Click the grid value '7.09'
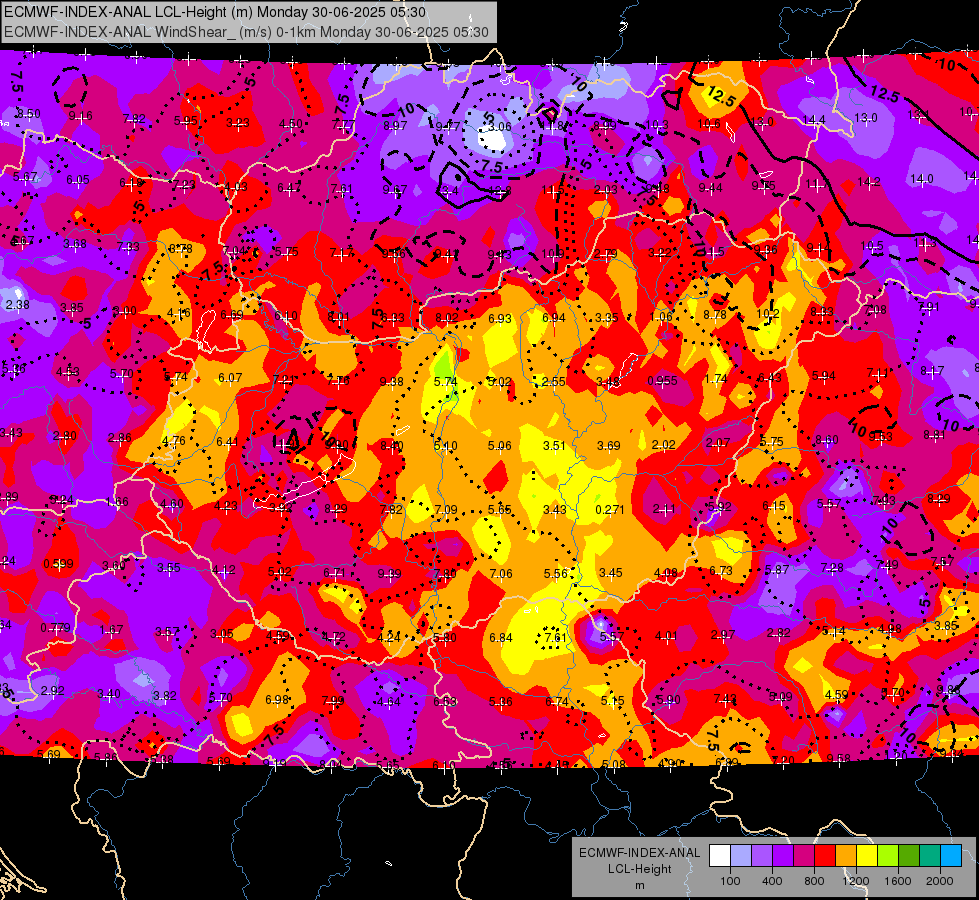979x900 pixels. (x=446, y=510)
